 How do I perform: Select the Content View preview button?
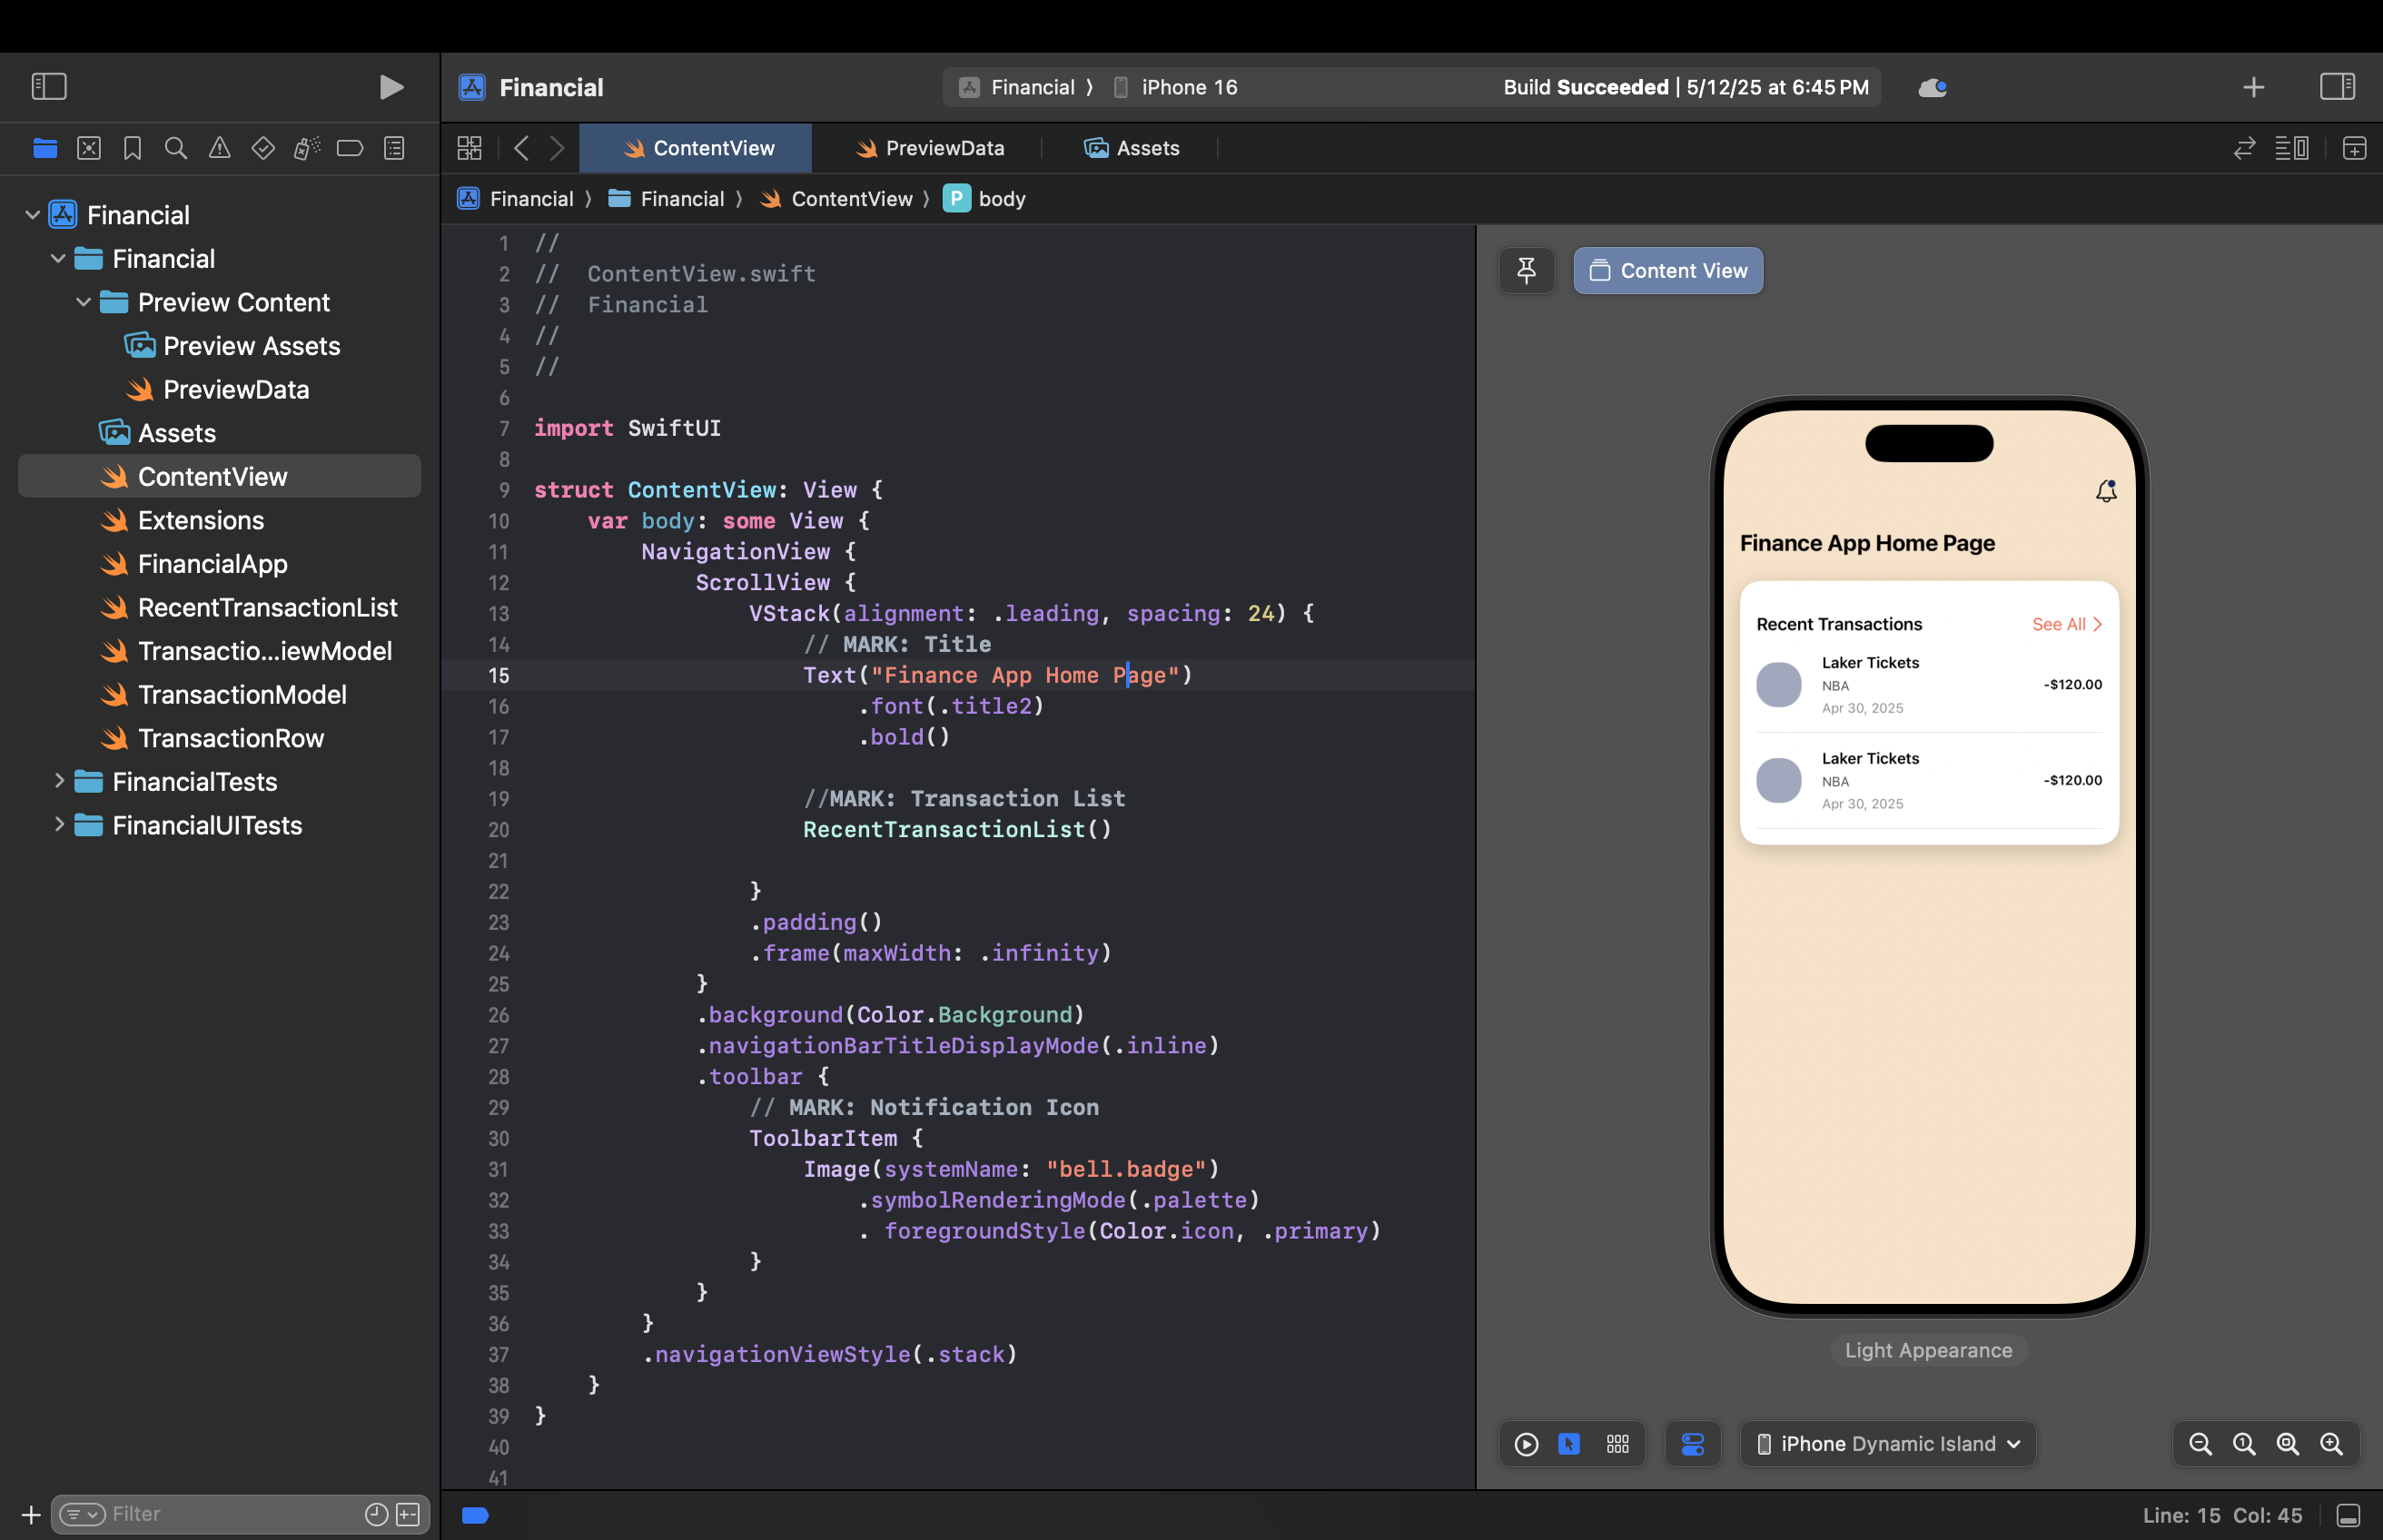1668,271
